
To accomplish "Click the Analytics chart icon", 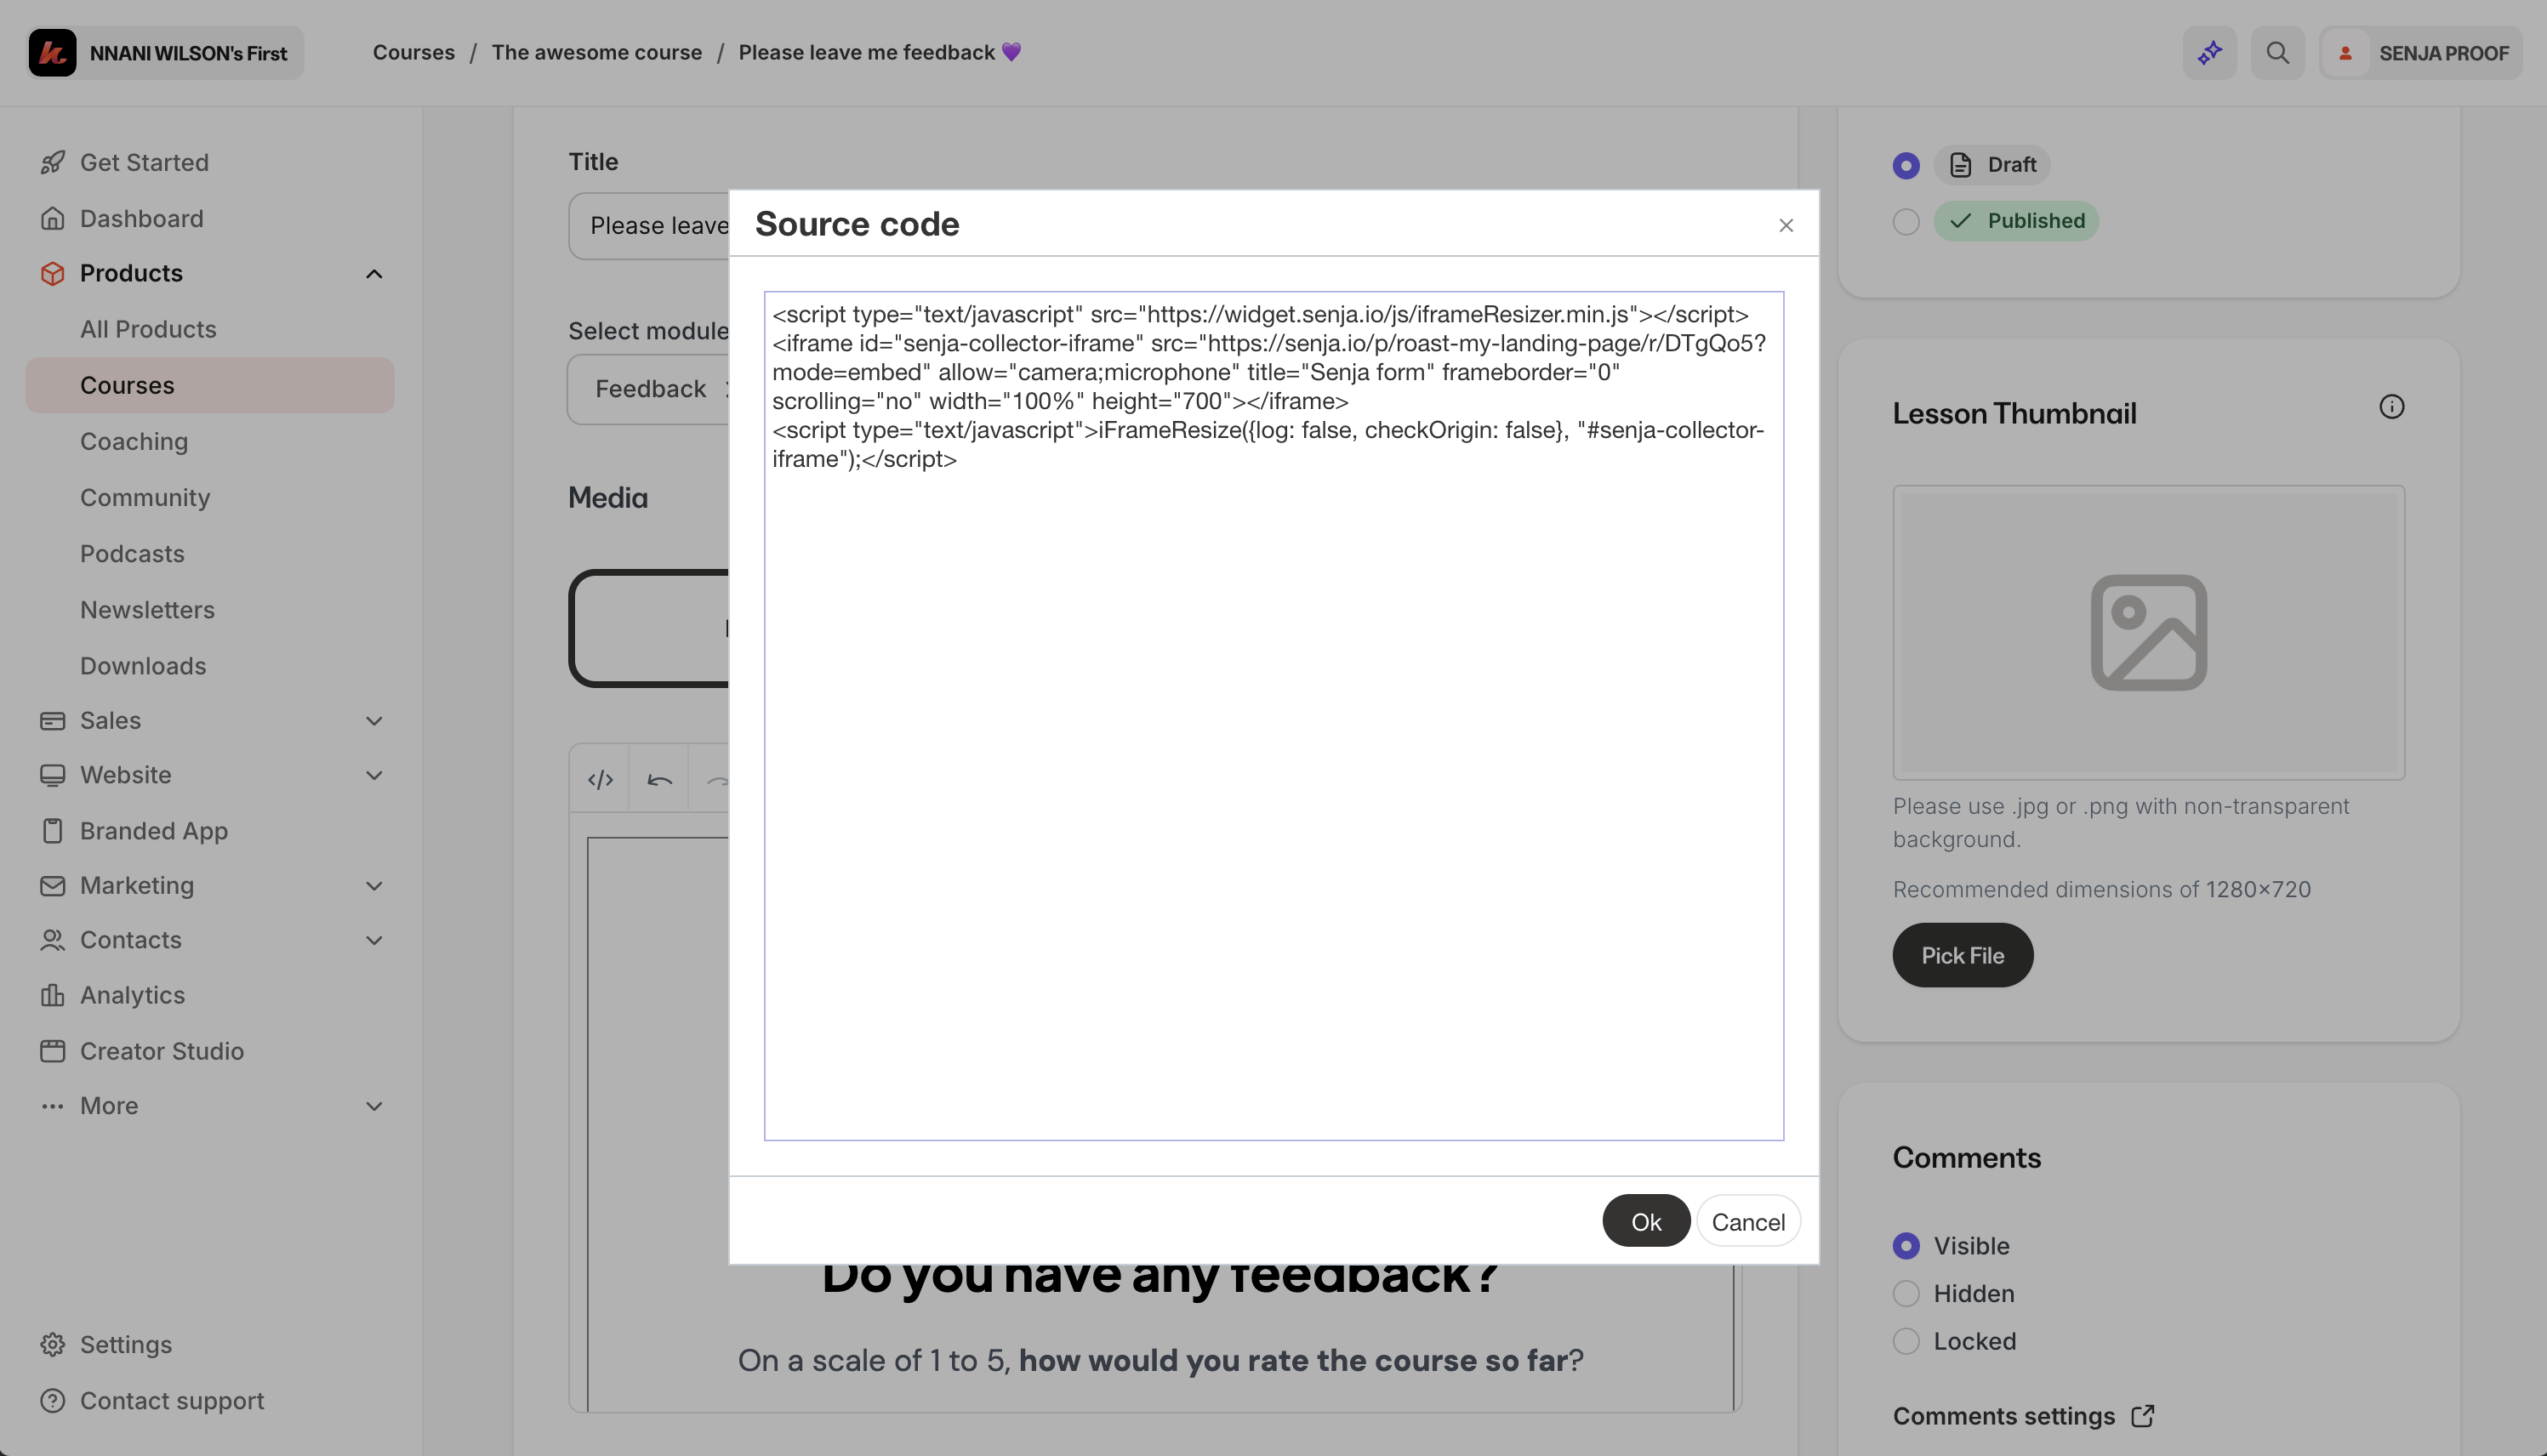I will click(x=53, y=995).
